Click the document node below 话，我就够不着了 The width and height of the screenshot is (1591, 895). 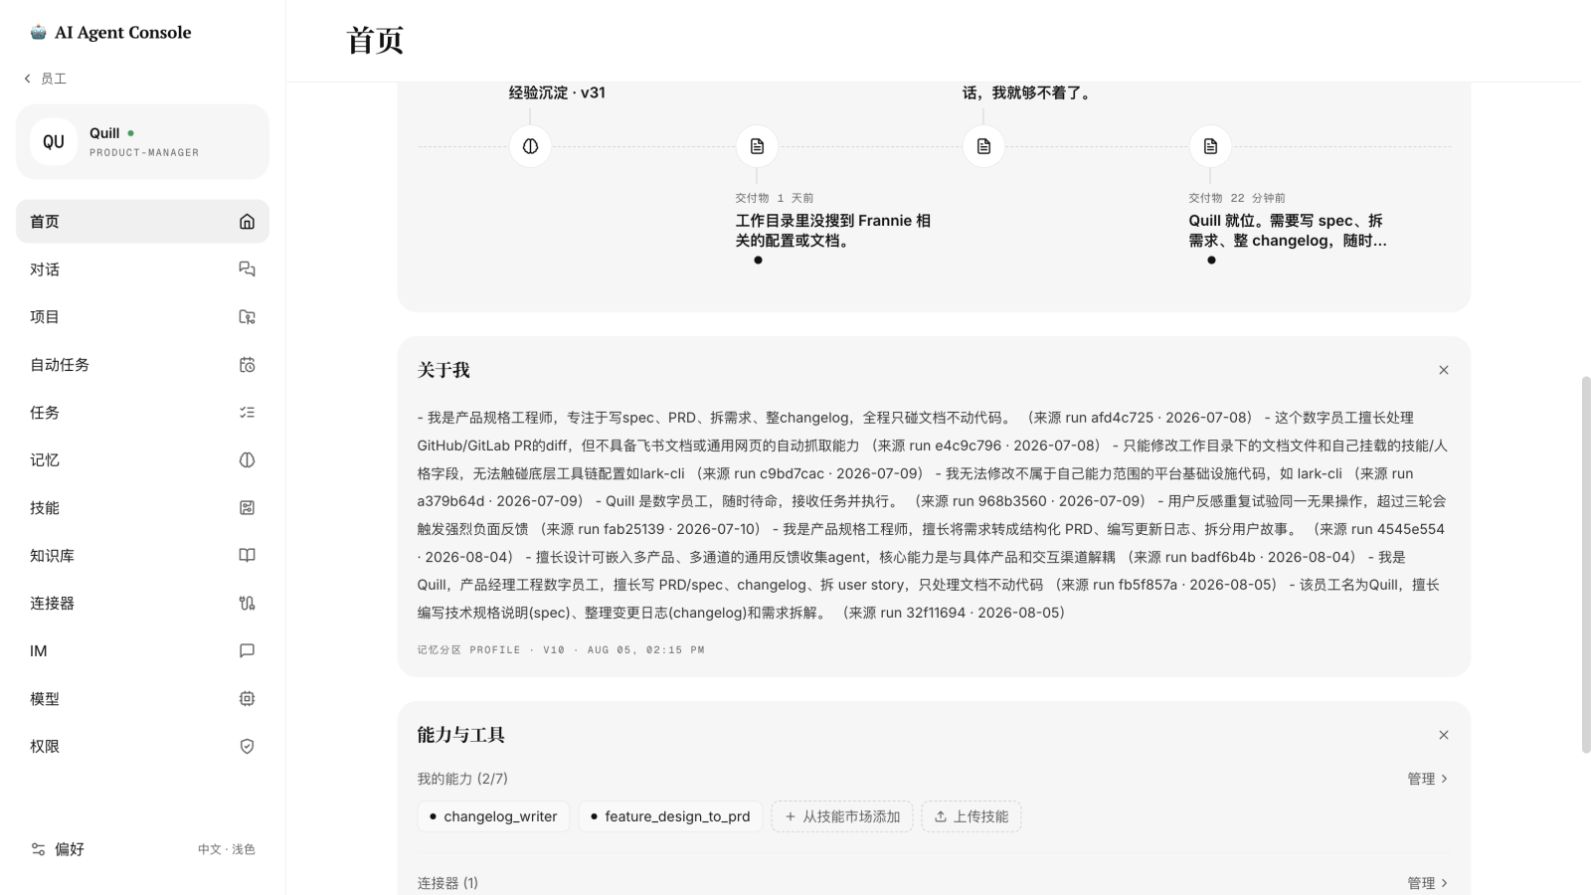pyautogui.click(x=984, y=146)
